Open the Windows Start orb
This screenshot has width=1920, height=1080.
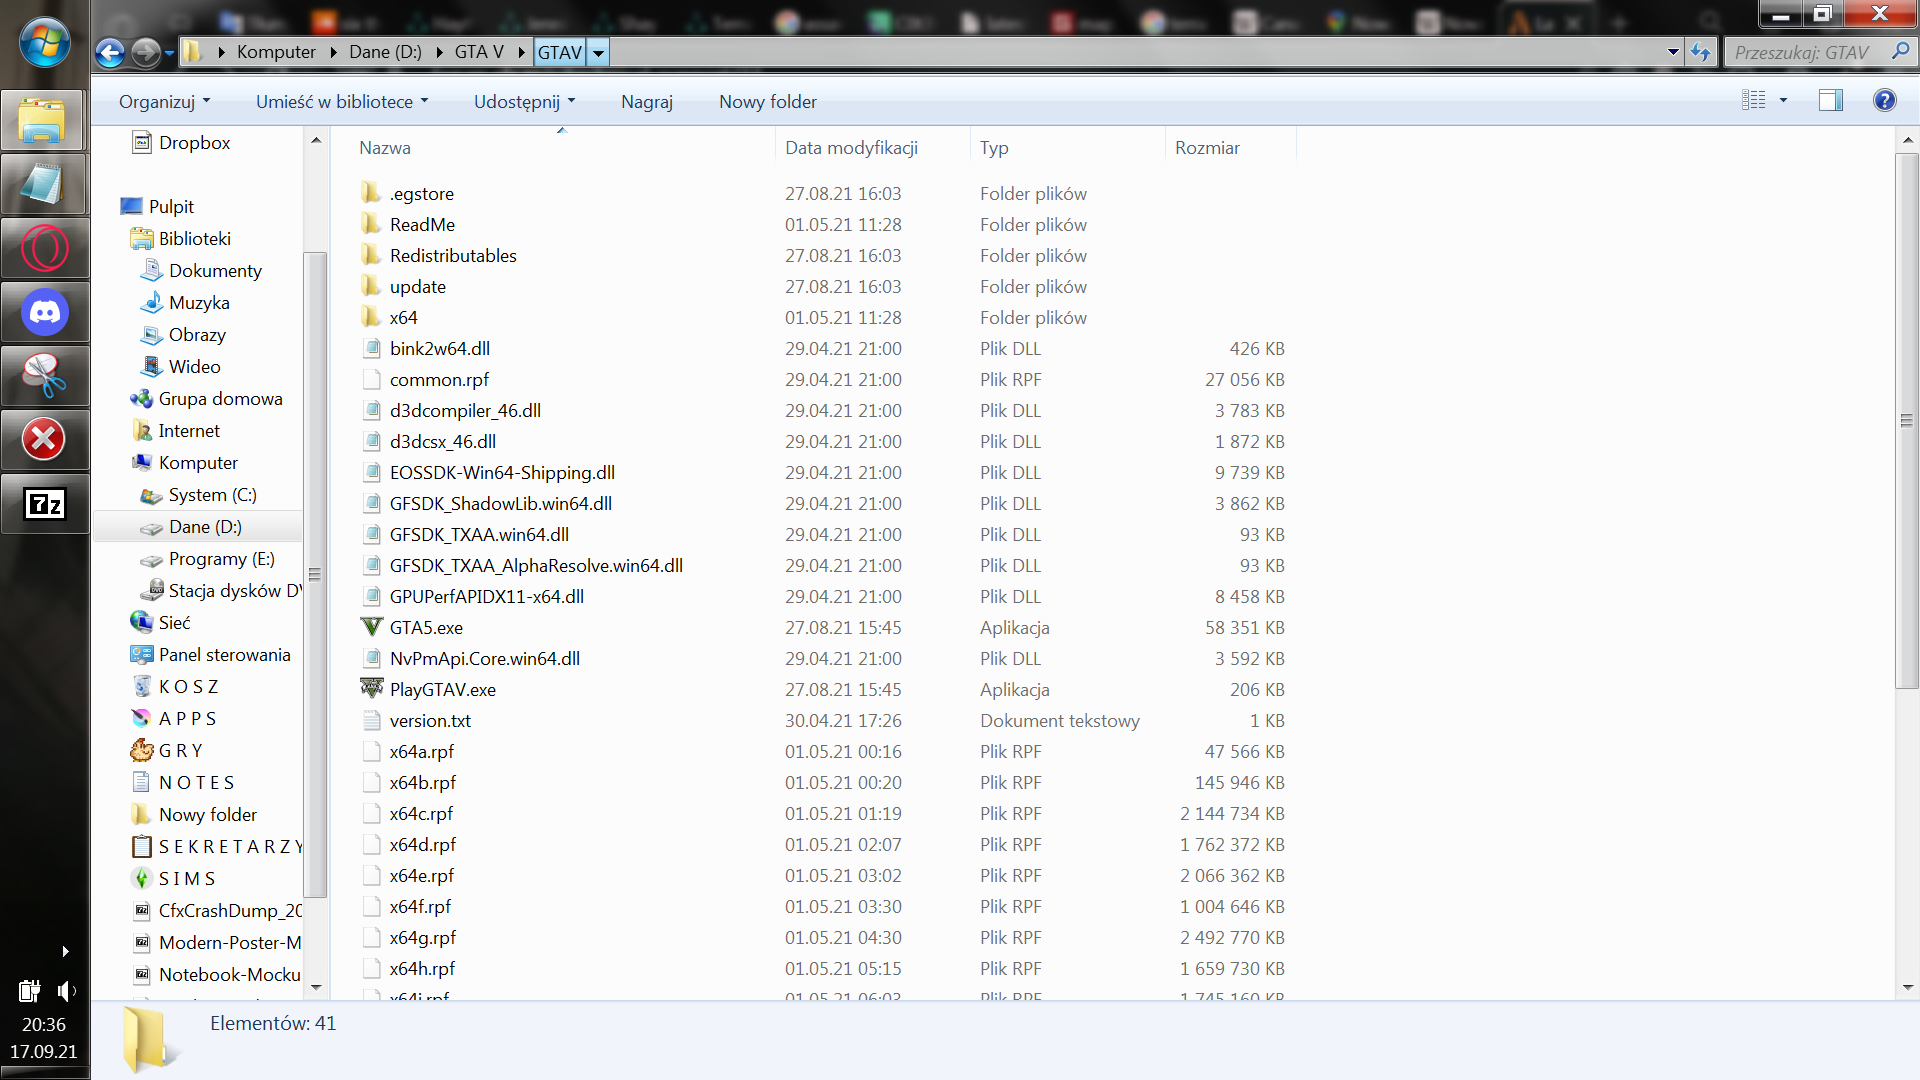(45, 42)
